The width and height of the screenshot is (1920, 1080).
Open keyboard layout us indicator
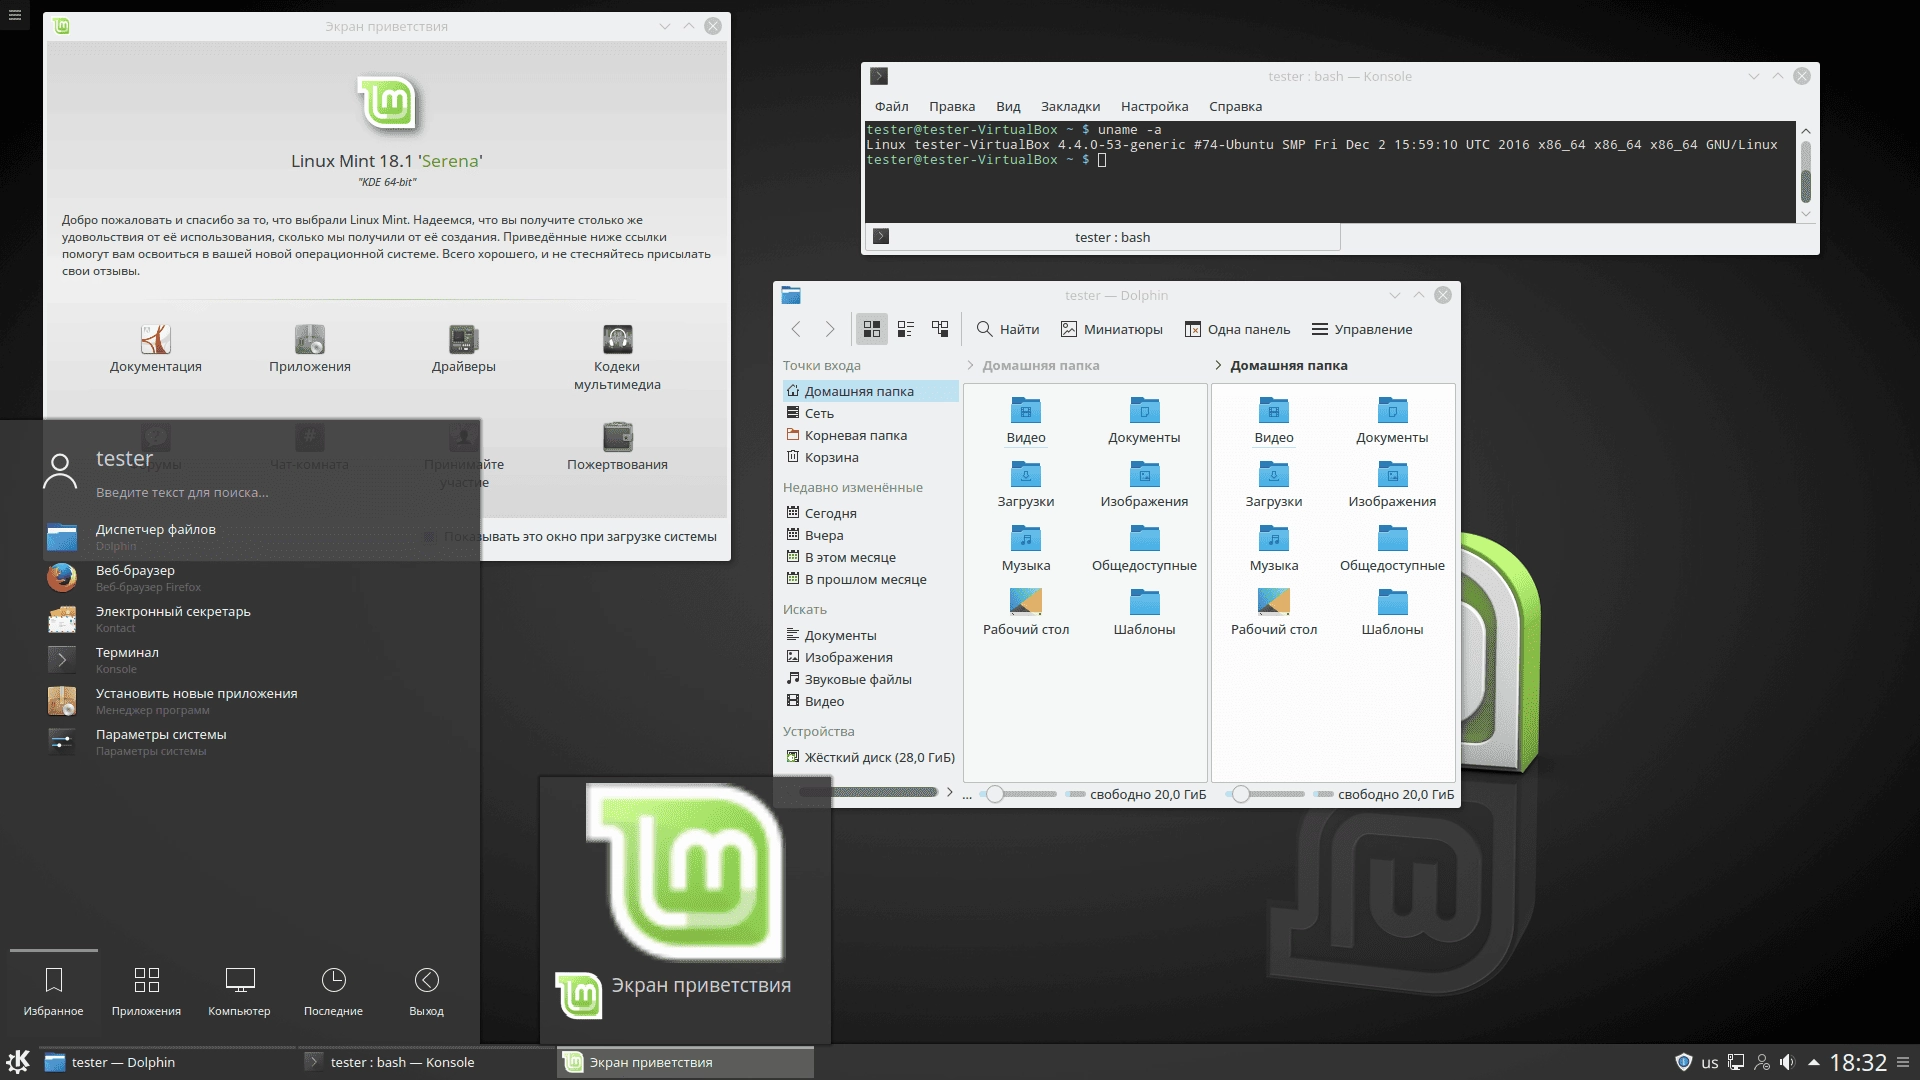(1709, 1062)
